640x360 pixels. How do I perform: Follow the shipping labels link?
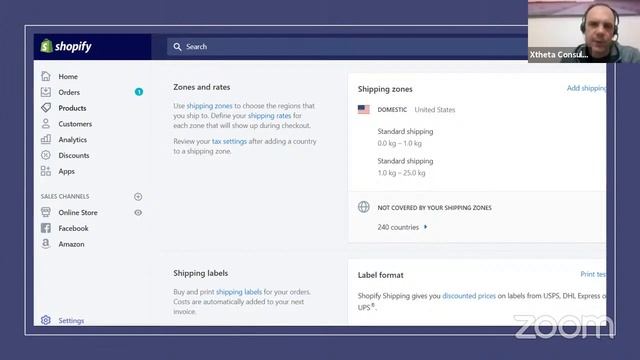coord(239,292)
